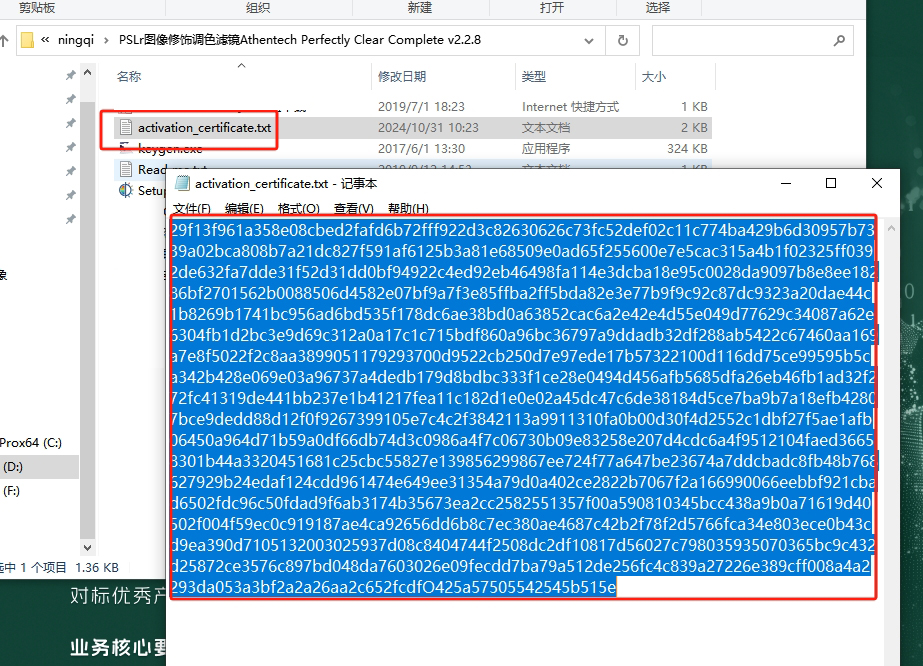Screen dimensions: 923x666
Task: Navigate up one folder level arrow
Action: pyautogui.click(x=5, y=41)
